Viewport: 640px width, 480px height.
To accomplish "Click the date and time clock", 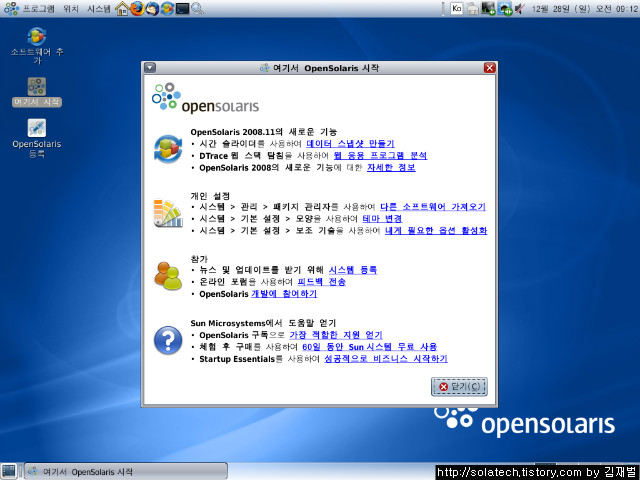I will 584,9.
